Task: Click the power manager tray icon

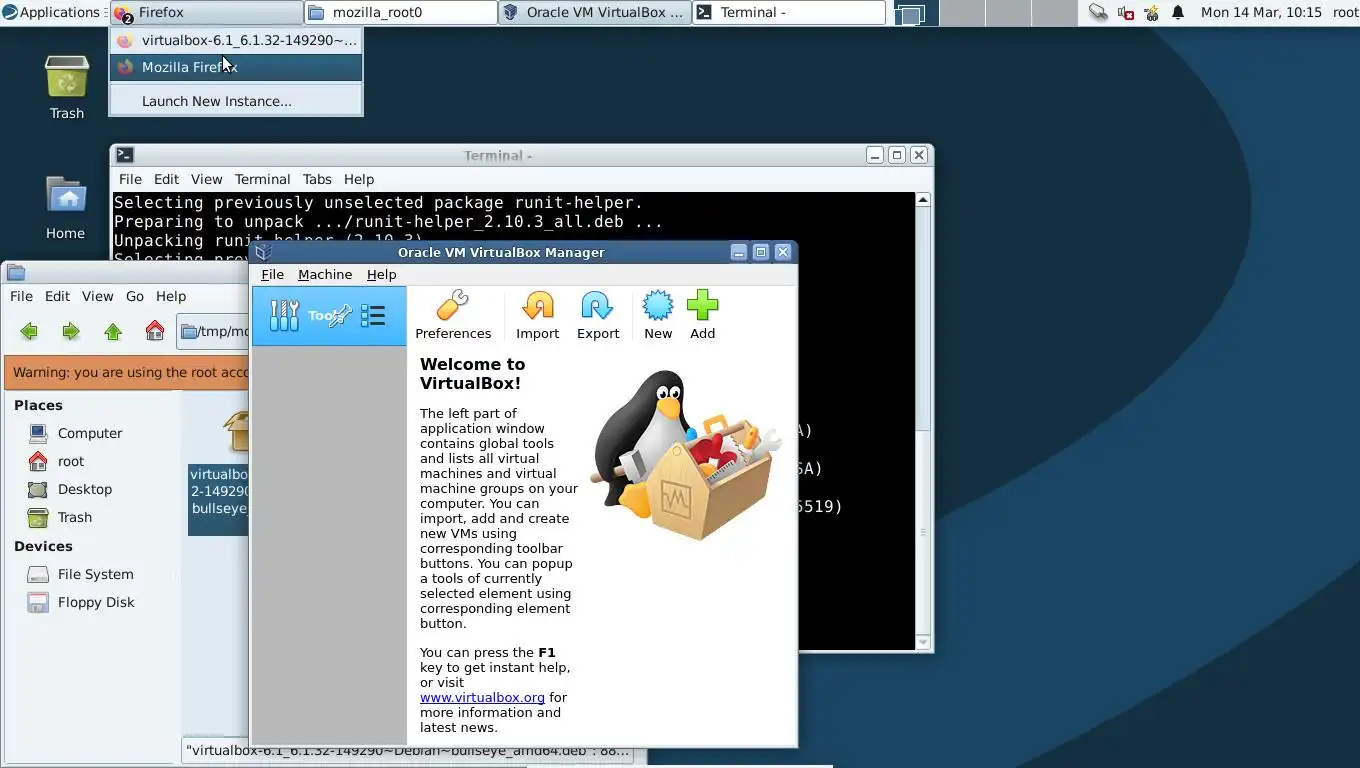Action: pyautogui.click(x=1151, y=13)
